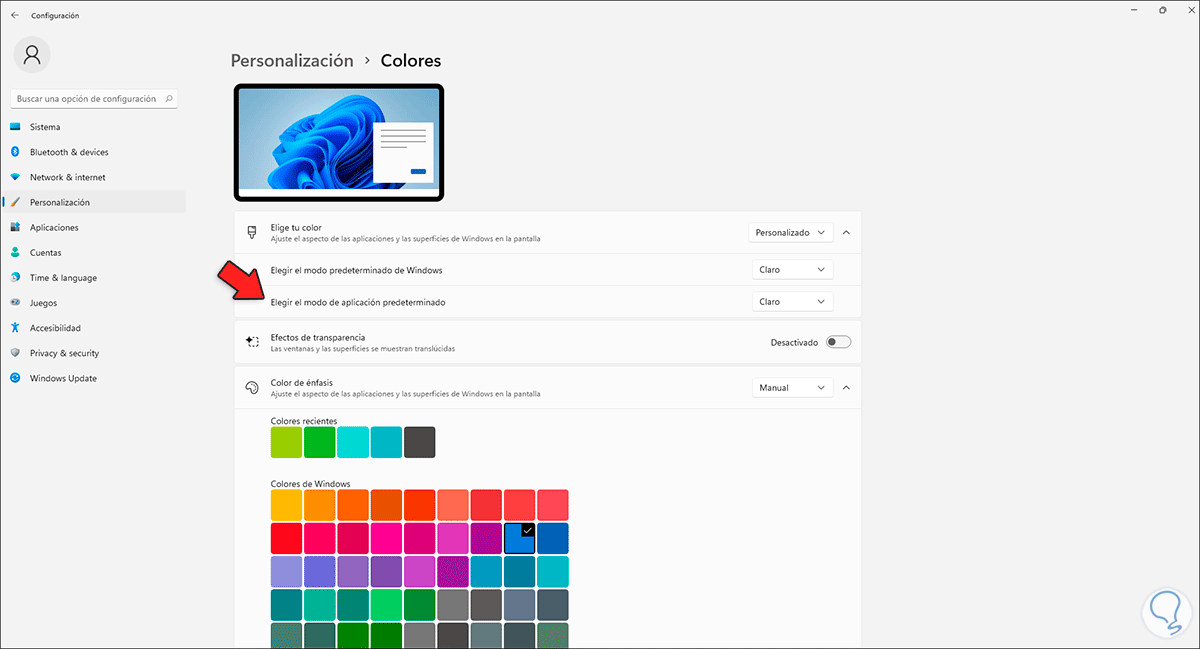Image resolution: width=1200 pixels, height=649 pixels.
Task: Open the Juegos settings page
Action: coord(43,303)
